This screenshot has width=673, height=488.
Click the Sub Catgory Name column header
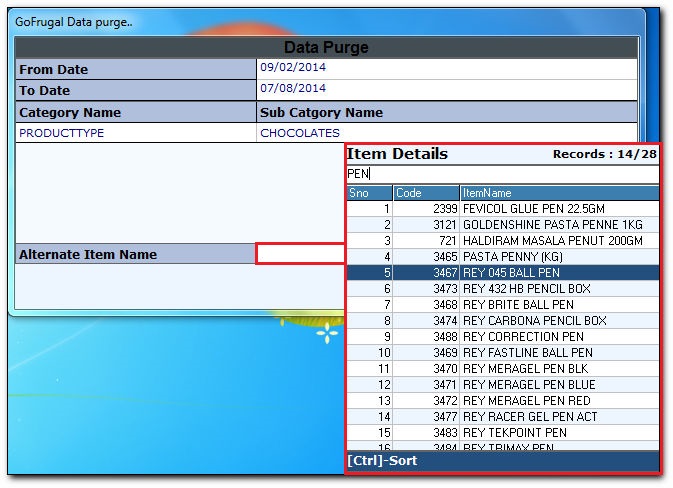(x=446, y=112)
